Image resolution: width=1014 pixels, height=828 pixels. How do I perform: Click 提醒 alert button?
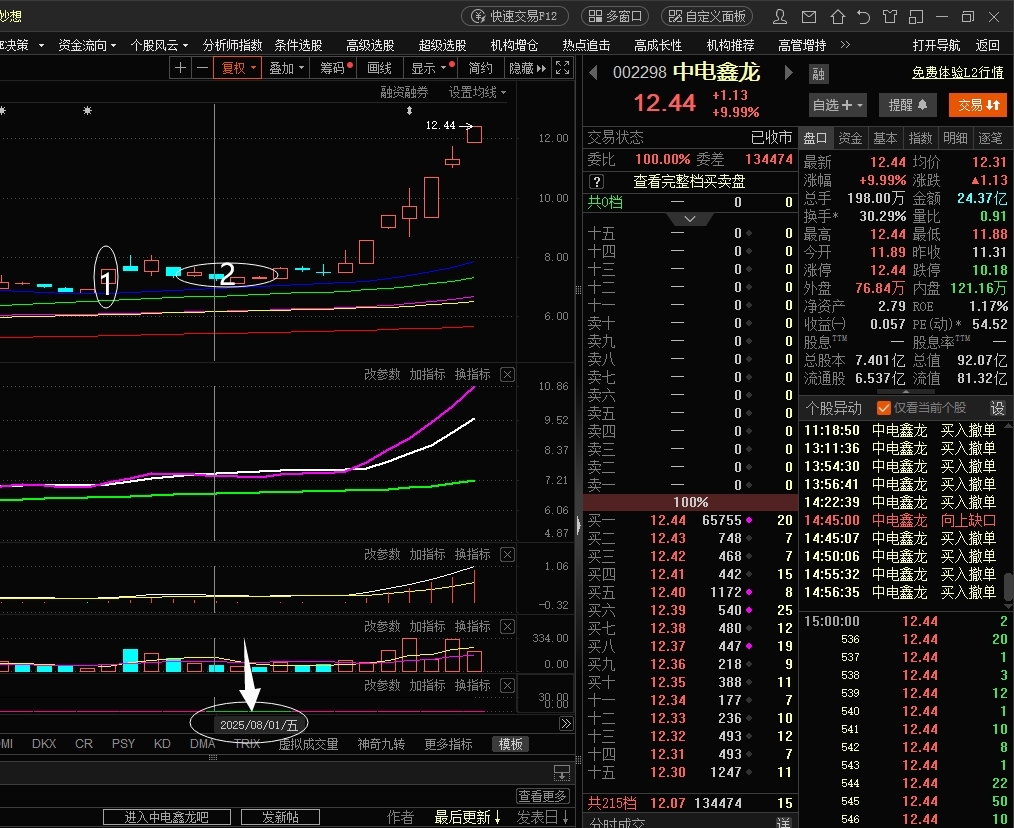tap(907, 105)
